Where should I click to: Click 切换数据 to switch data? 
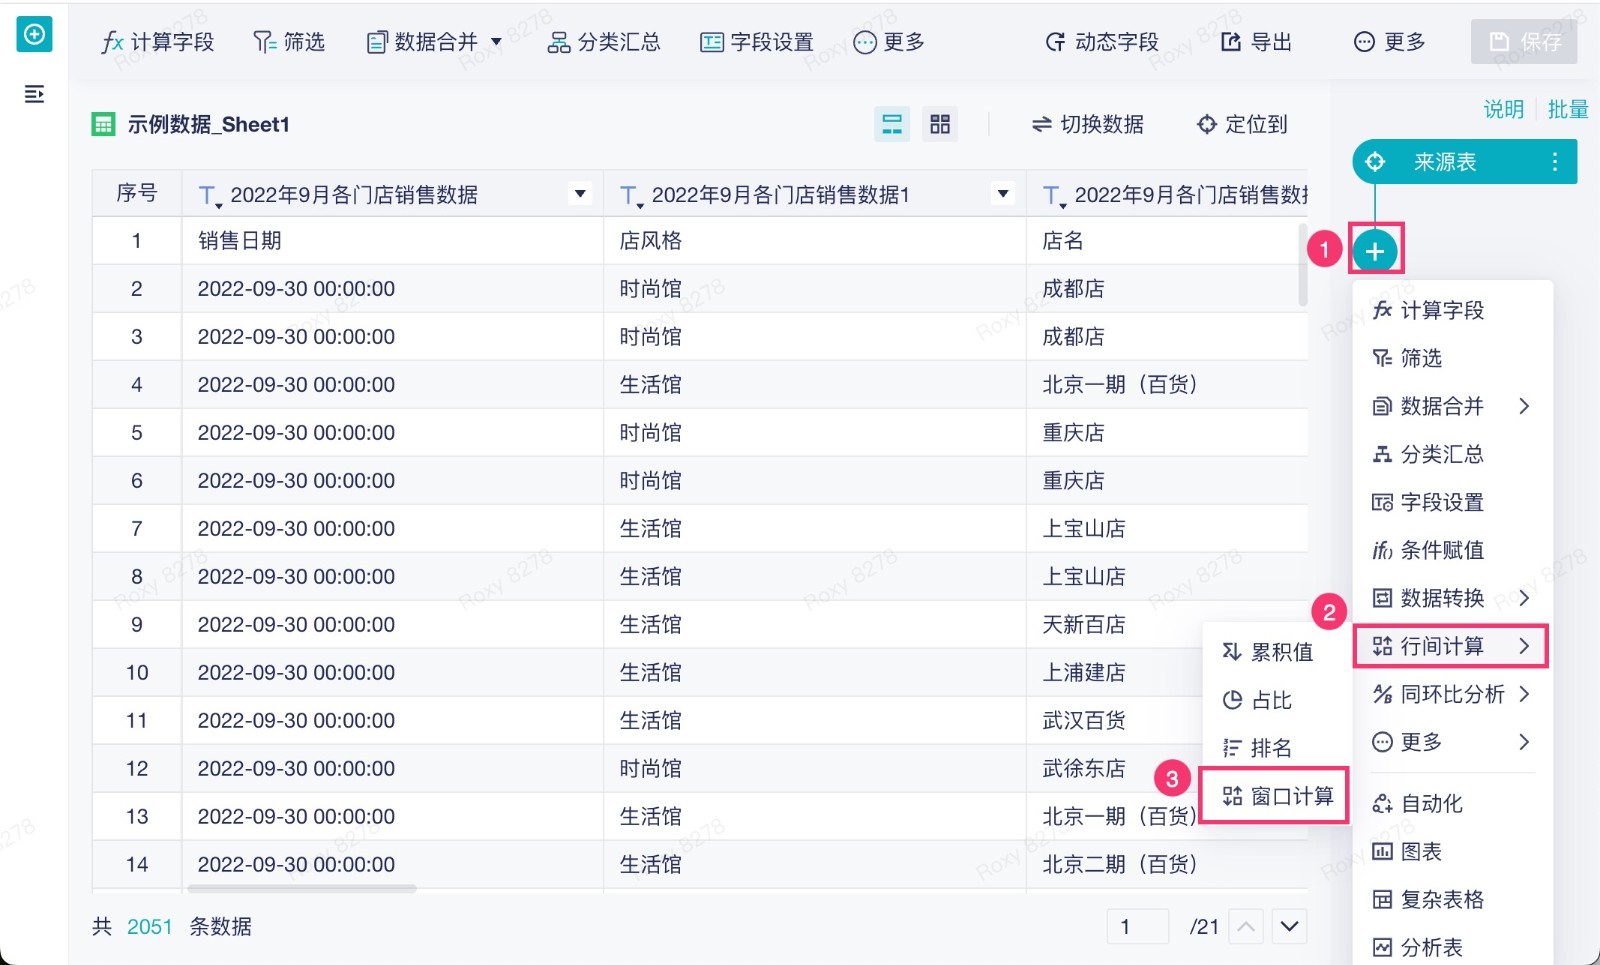click(1088, 124)
